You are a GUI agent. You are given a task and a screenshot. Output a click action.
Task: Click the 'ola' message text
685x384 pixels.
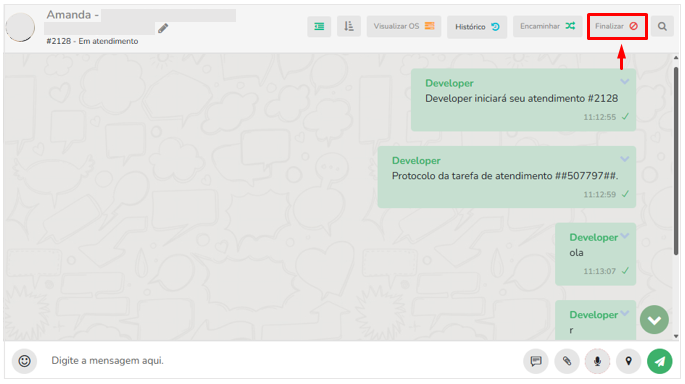pos(576,253)
